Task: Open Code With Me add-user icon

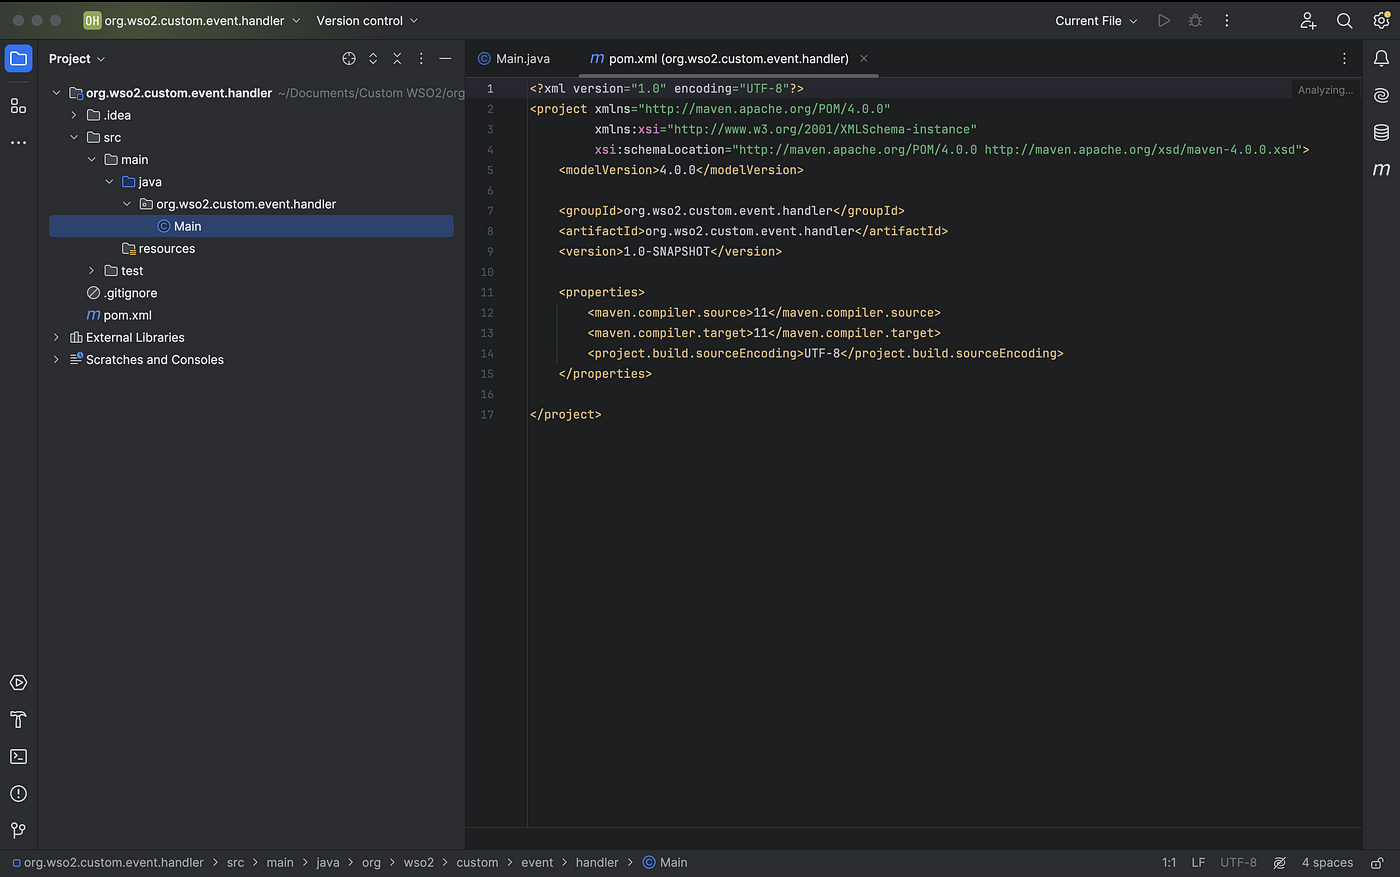Action: point(1308,21)
